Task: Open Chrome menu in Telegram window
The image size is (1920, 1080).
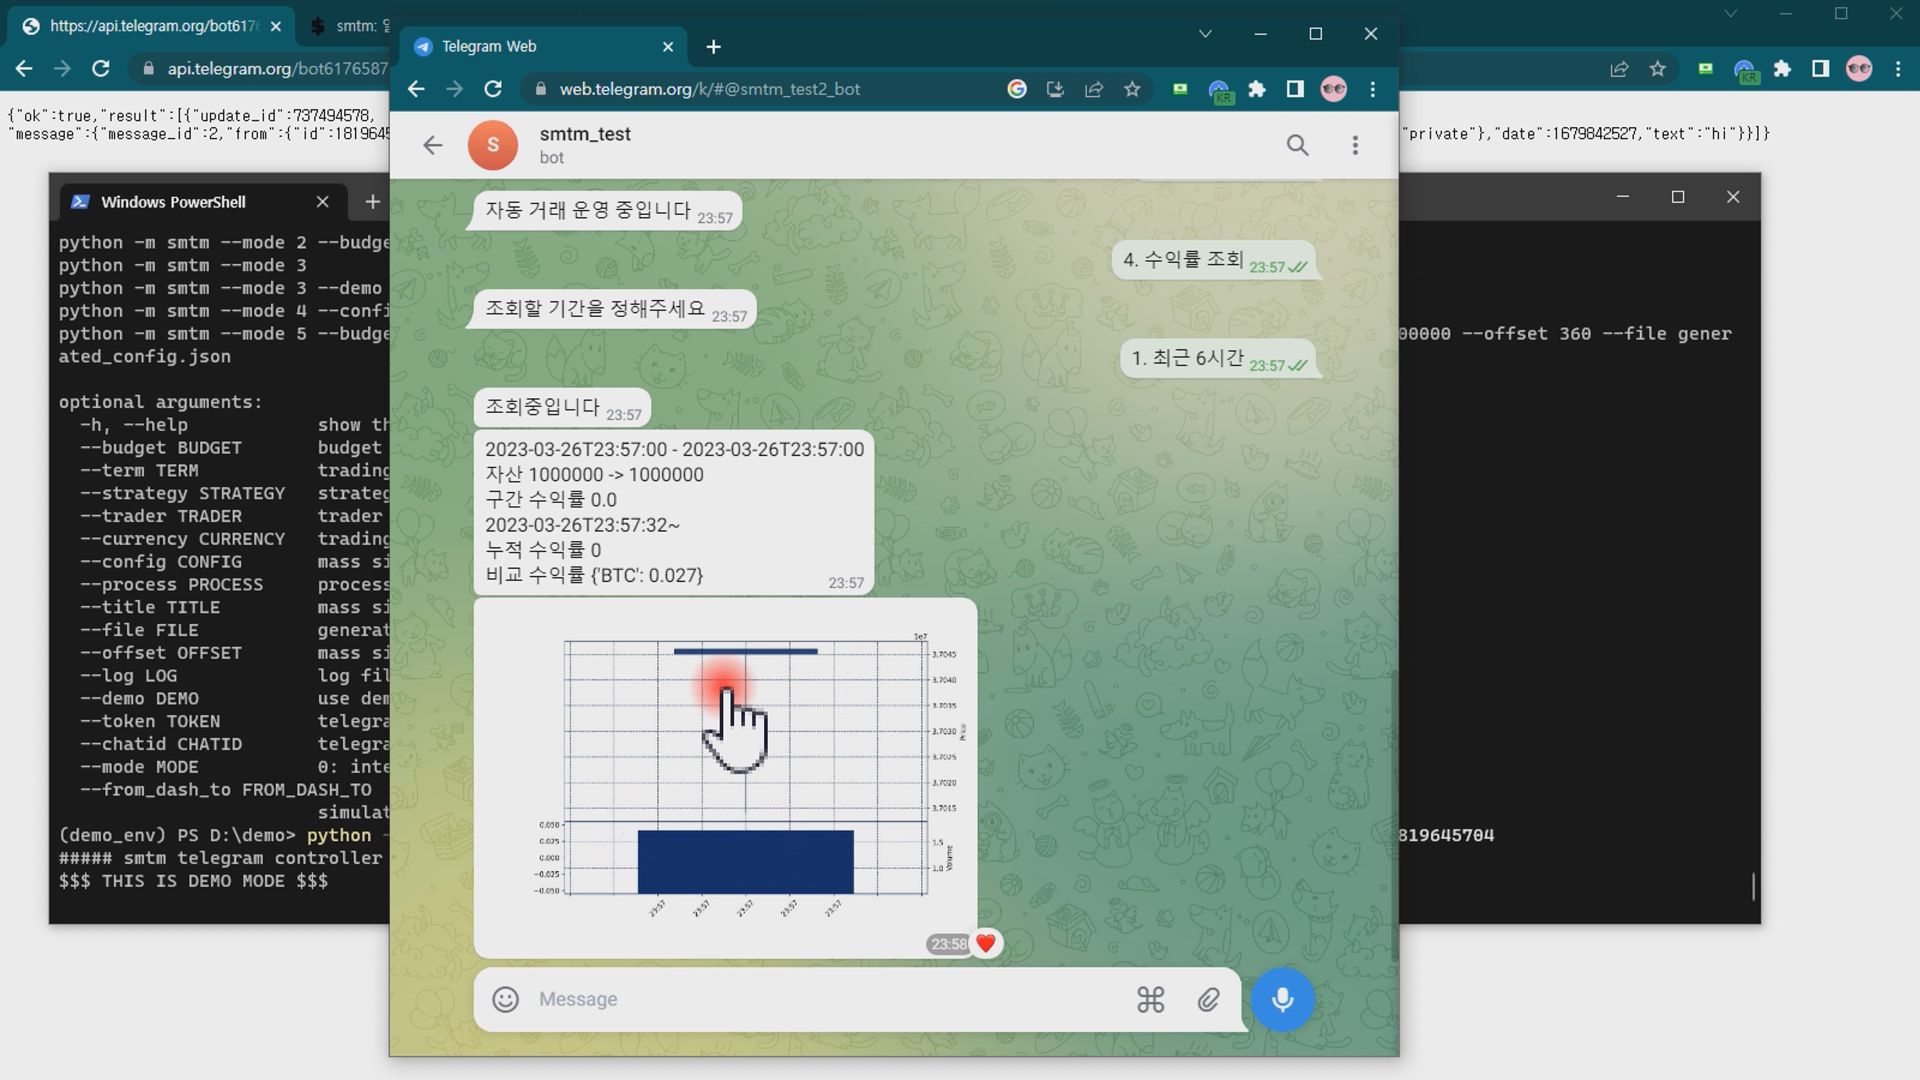Action: [x=1373, y=89]
